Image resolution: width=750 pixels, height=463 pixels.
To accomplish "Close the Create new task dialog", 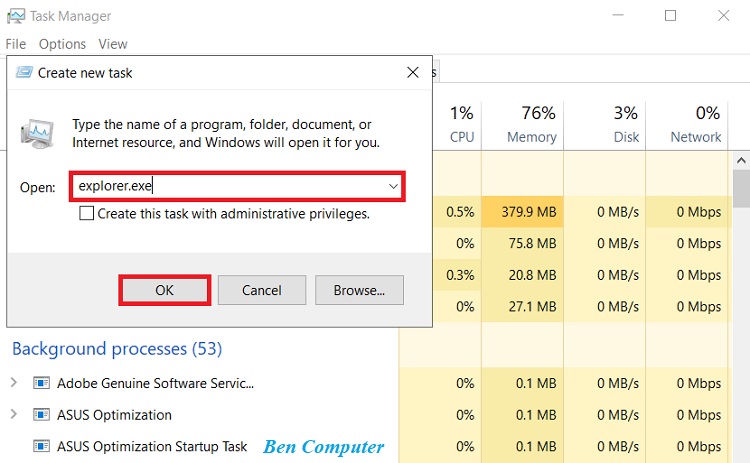I will [x=412, y=72].
